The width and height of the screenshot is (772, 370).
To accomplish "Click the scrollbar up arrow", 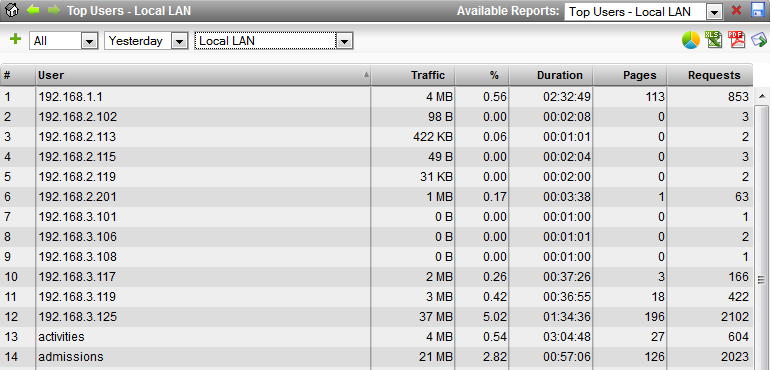I will click(x=762, y=96).
